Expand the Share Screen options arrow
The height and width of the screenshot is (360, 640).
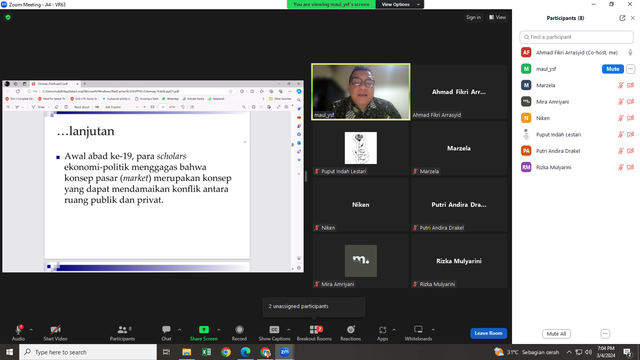(219, 330)
